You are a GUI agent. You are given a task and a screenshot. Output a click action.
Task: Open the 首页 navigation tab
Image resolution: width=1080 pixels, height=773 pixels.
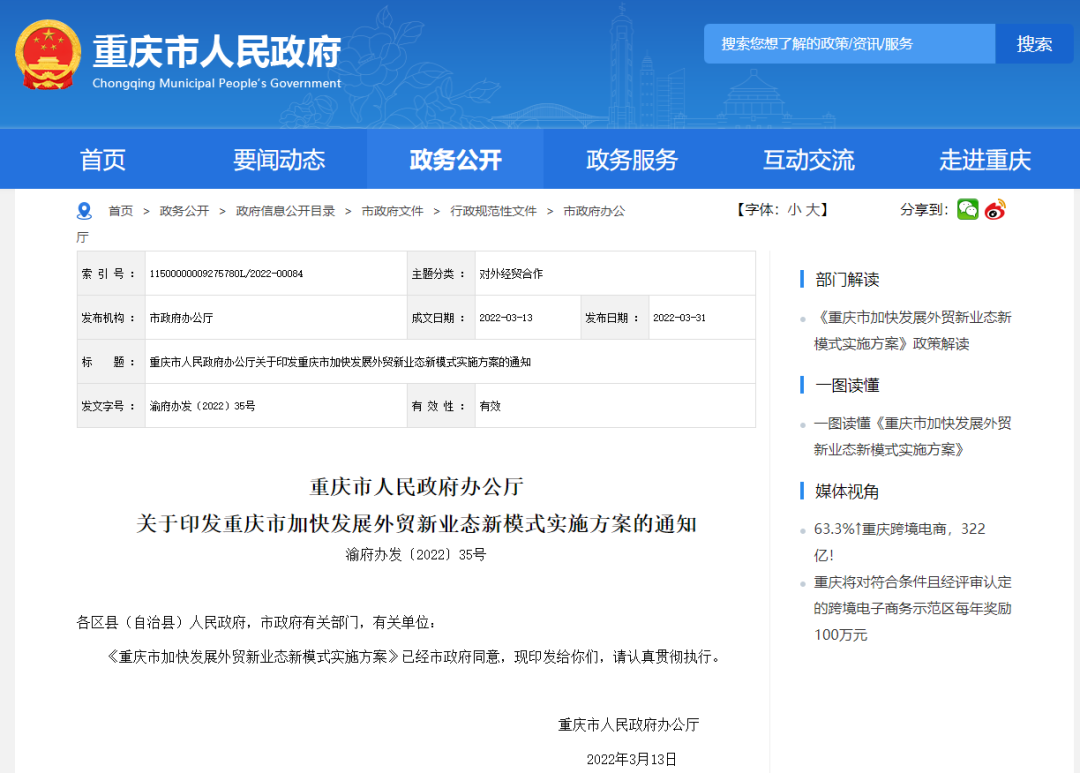tap(103, 160)
